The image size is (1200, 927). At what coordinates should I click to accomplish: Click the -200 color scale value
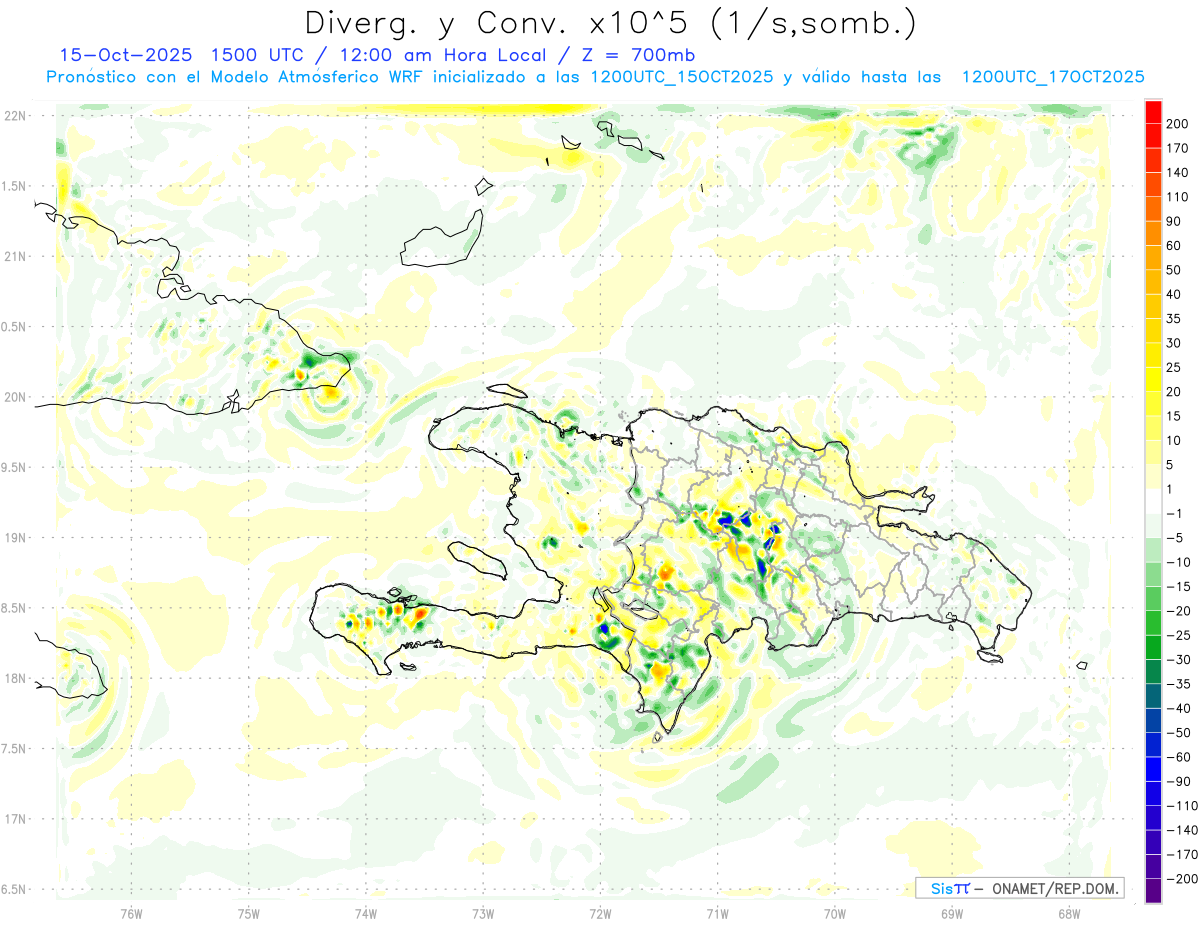point(1182,879)
